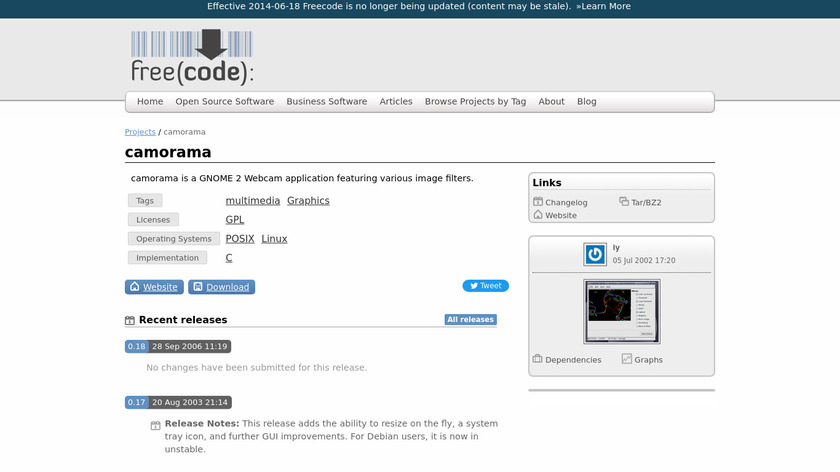Click the Changelog calendar icon in Links
The image size is (840, 472).
pos(538,201)
